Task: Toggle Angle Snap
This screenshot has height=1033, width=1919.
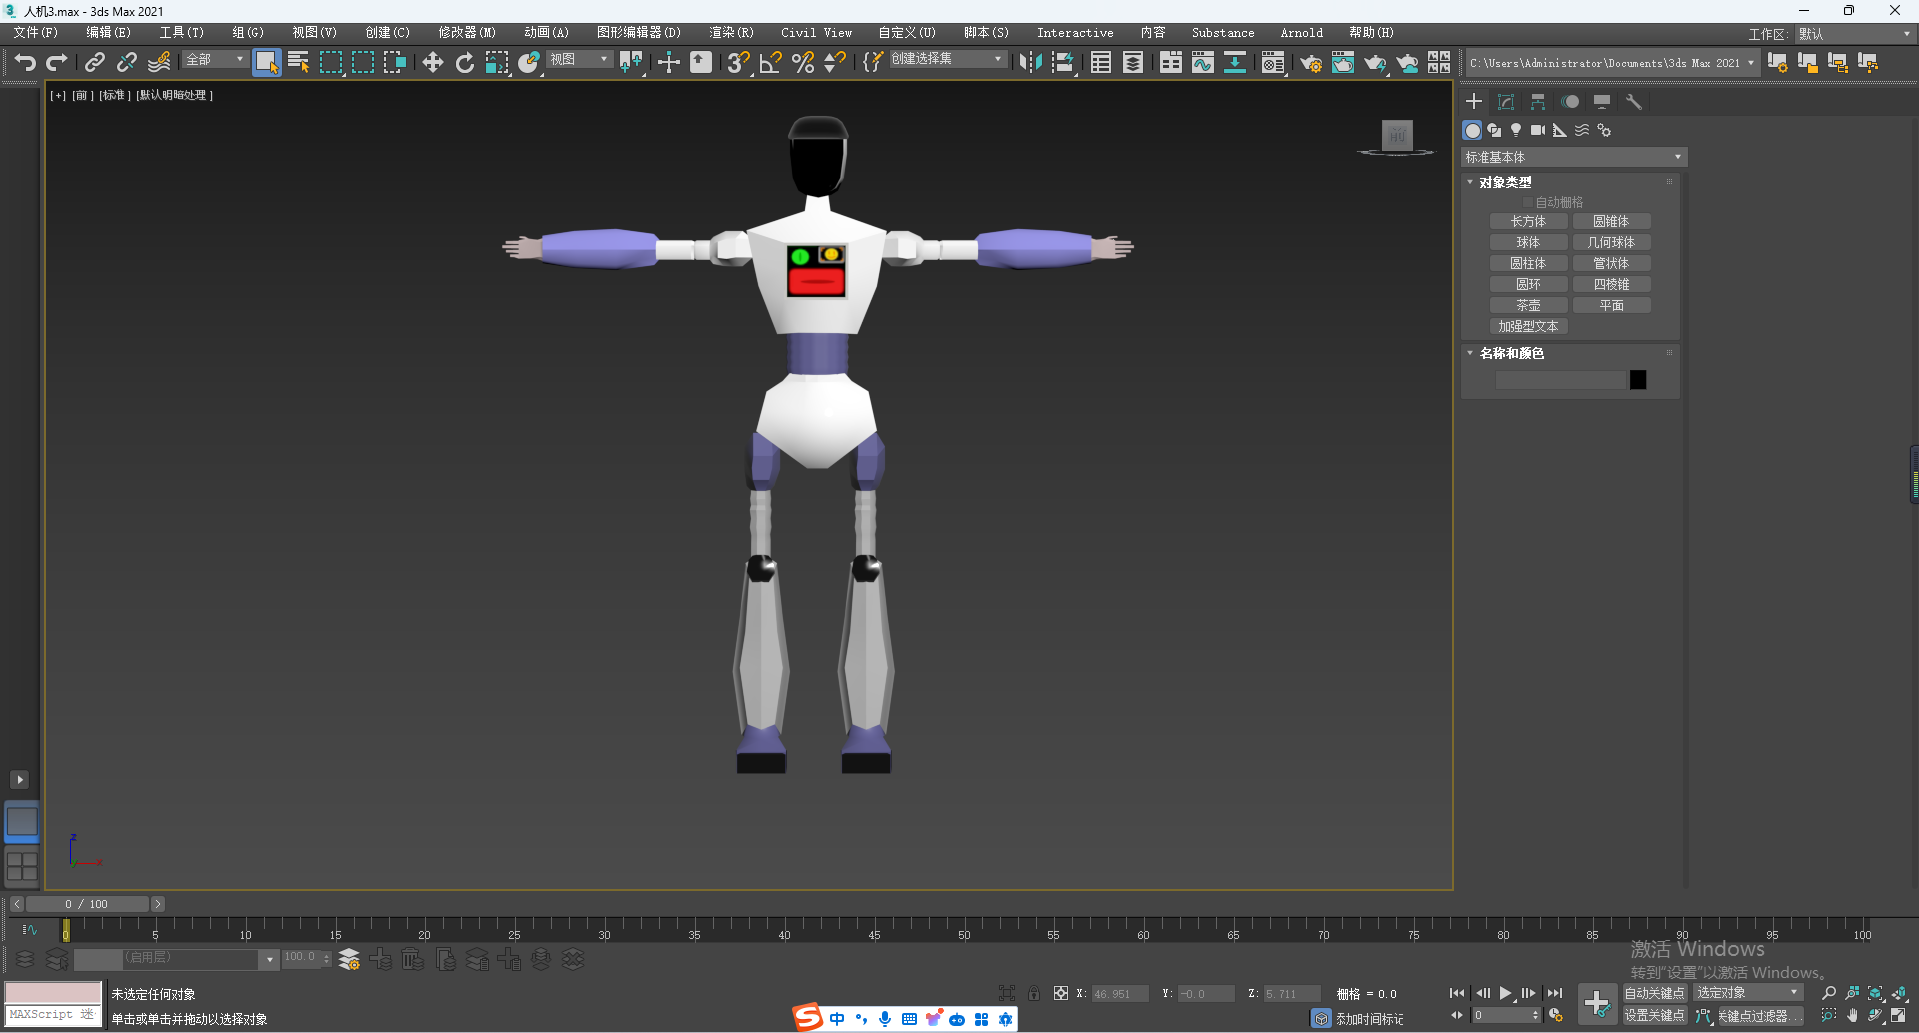Action: point(771,63)
